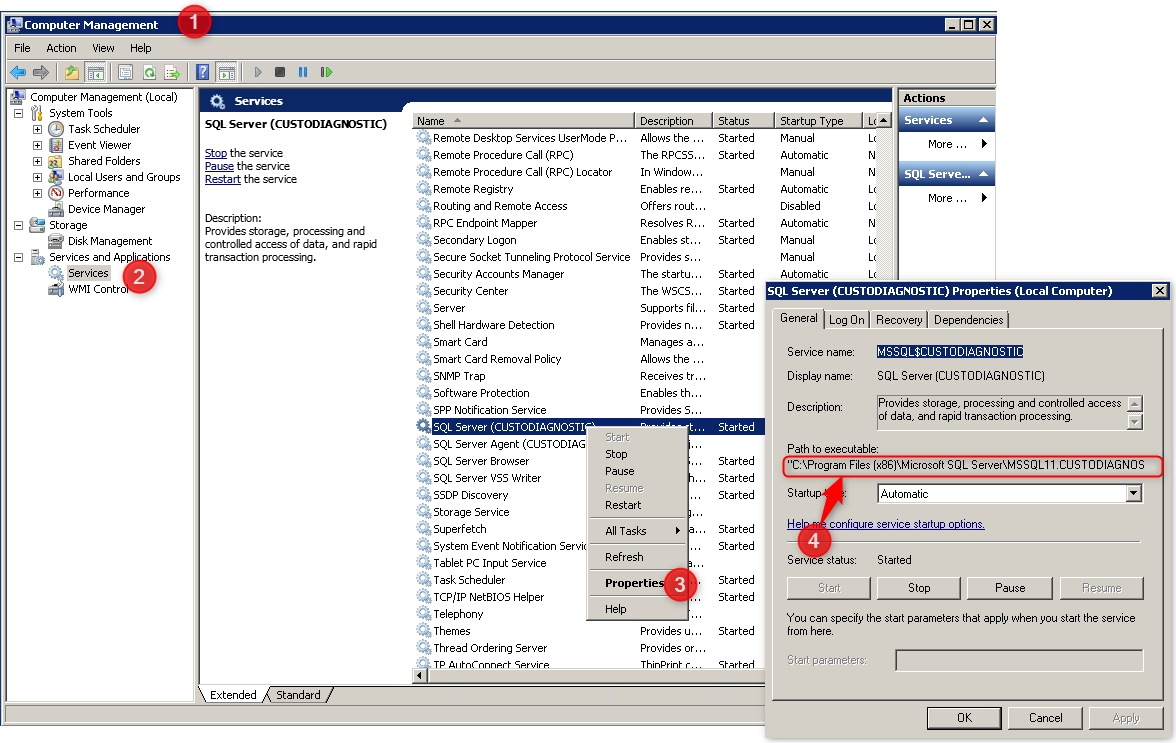This screenshot has height=743, width=1176.
Task: Sort services by Name column header
Action: pyautogui.click(x=523, y=121)
